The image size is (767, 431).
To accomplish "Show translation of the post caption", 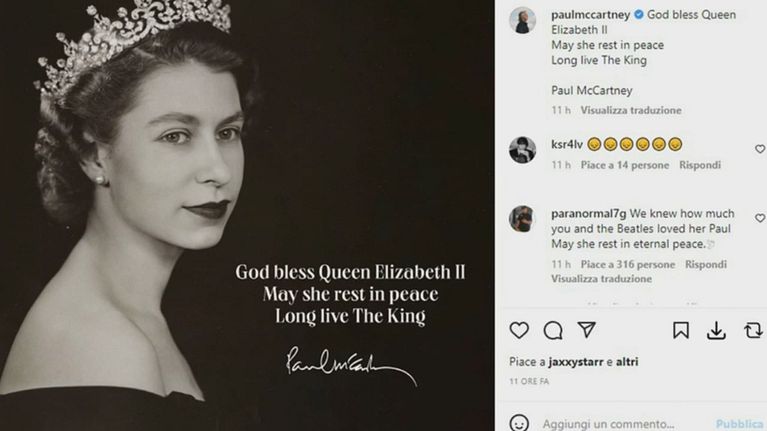I will coord(630,110).
